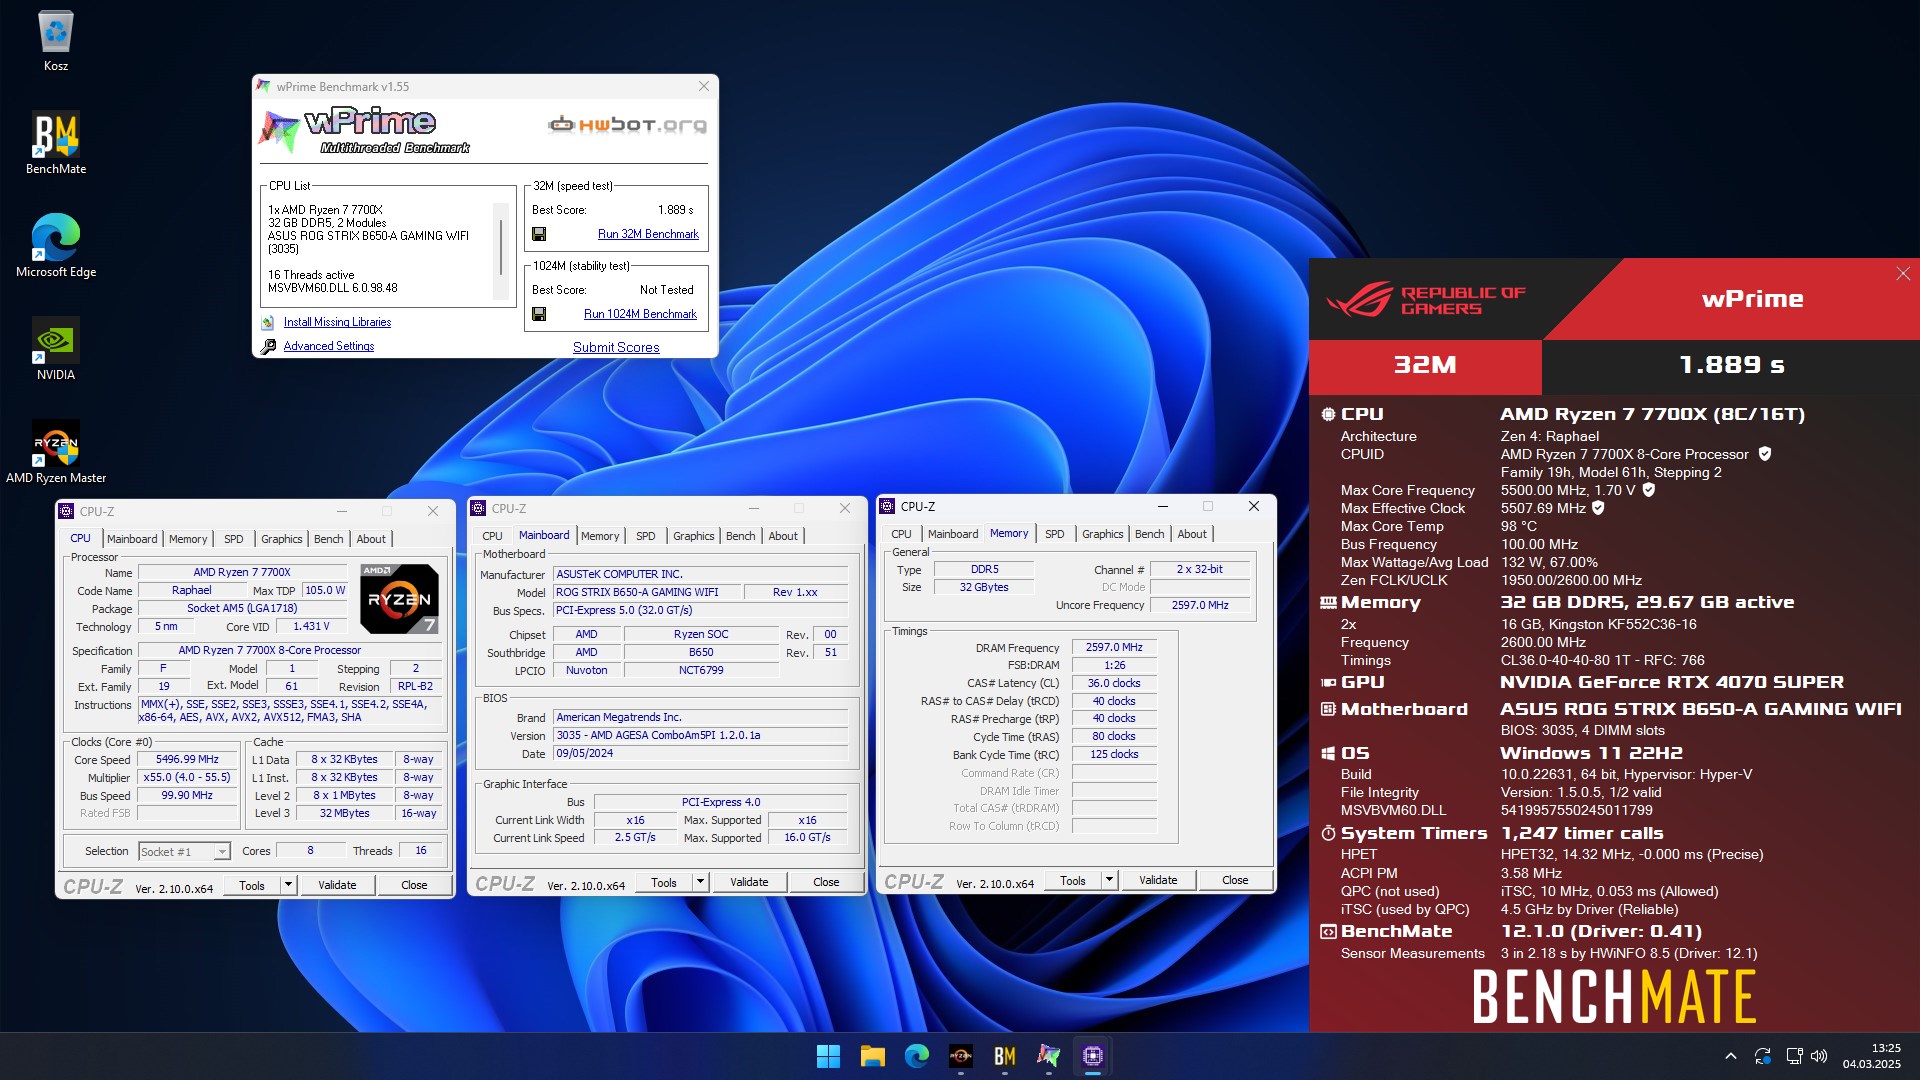Image resolution: width=1920 pixels, height=1080 pixels.
Task: Open Bench tab in first CPU-Z window
Action: [x=328, y=539]
